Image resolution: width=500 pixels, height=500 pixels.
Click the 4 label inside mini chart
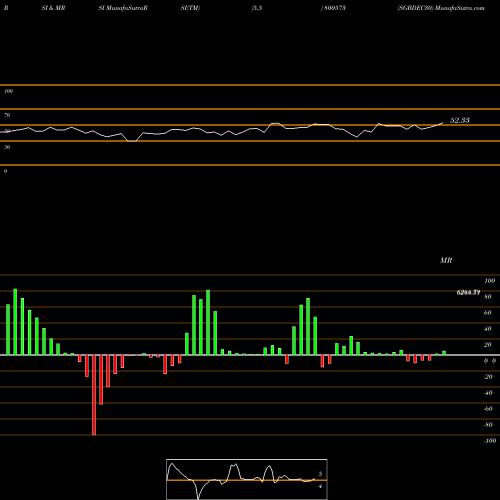pos(320,486)
